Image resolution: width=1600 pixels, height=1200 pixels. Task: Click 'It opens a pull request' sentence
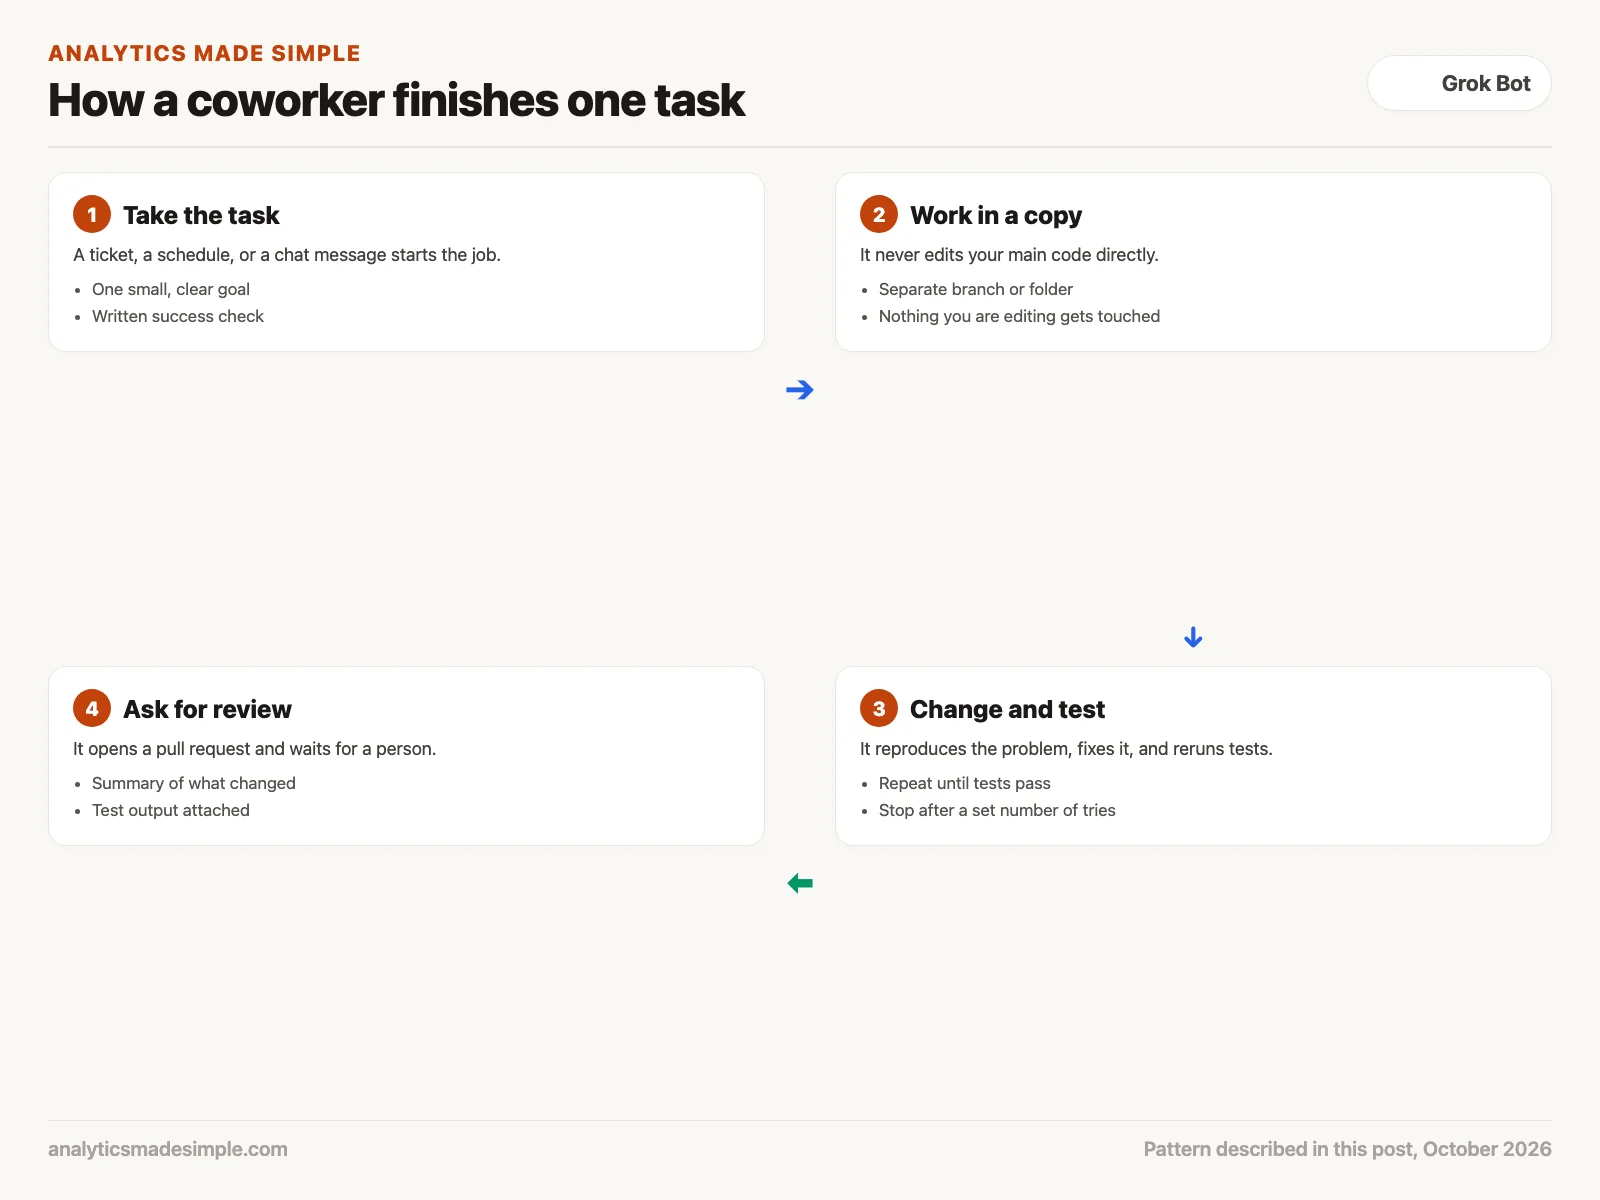tap(254, 749)
